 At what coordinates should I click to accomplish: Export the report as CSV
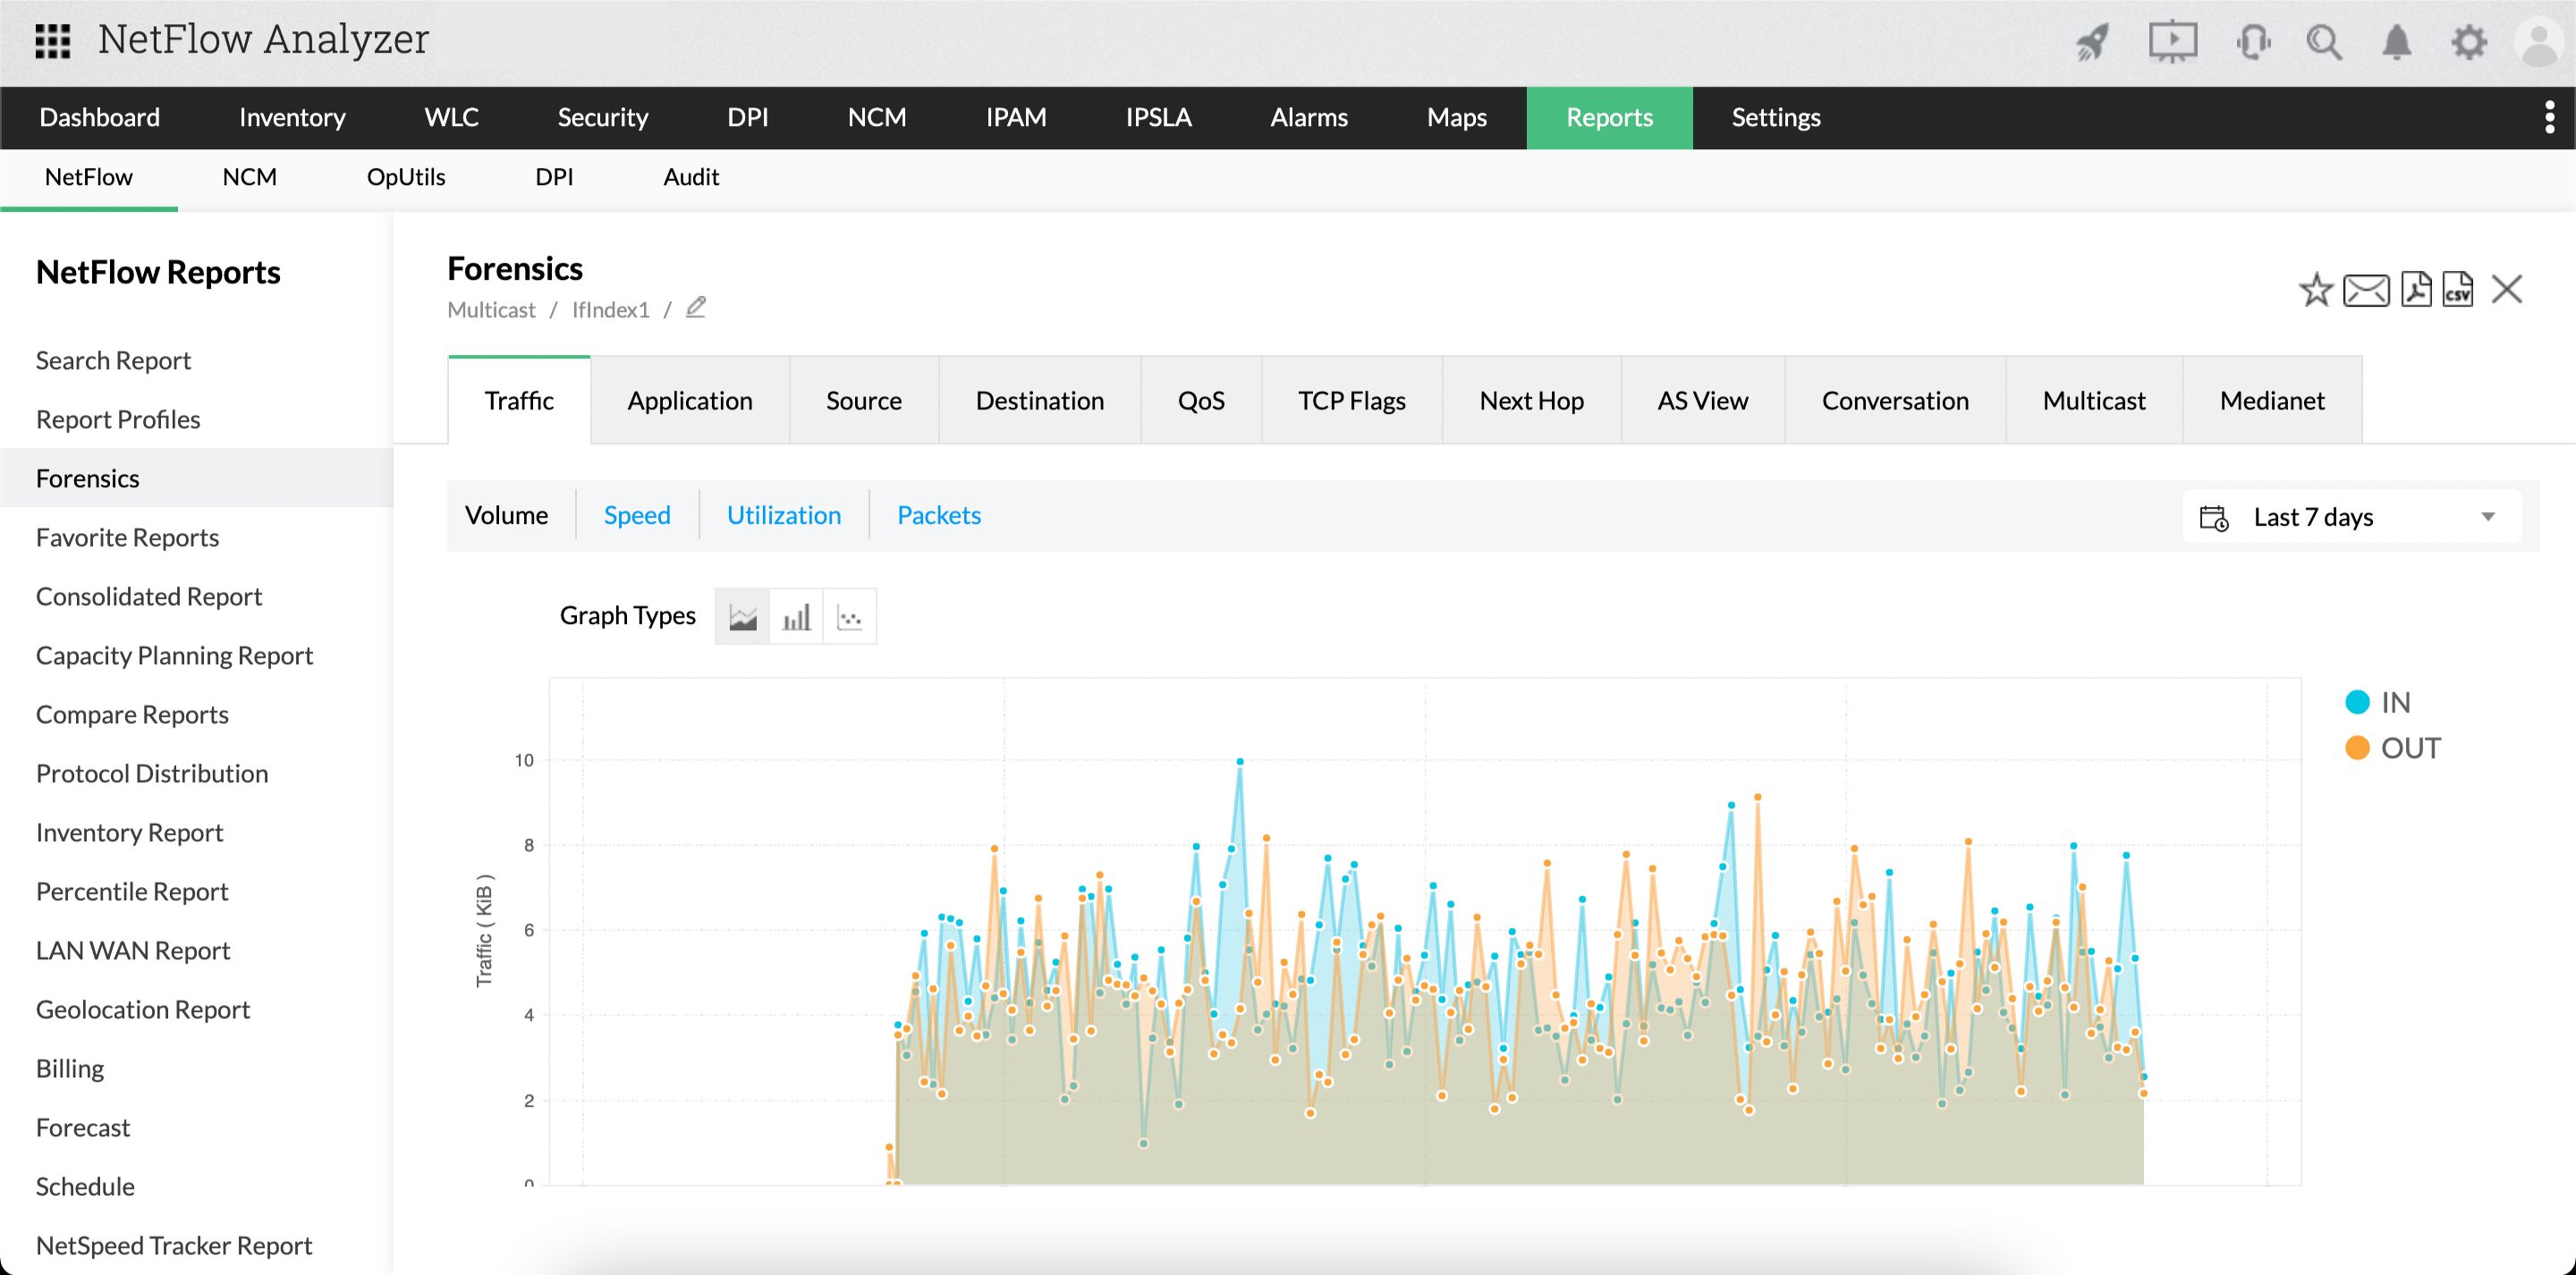[x=2458, y=290]
